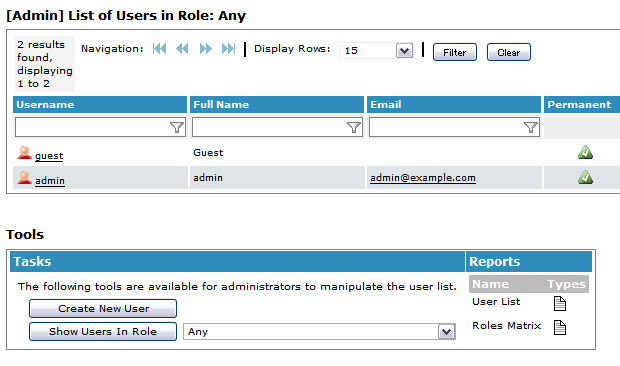Sort by the Full Name column header
This screenshot has height=366, width=620.
click(x=277, y=104)
